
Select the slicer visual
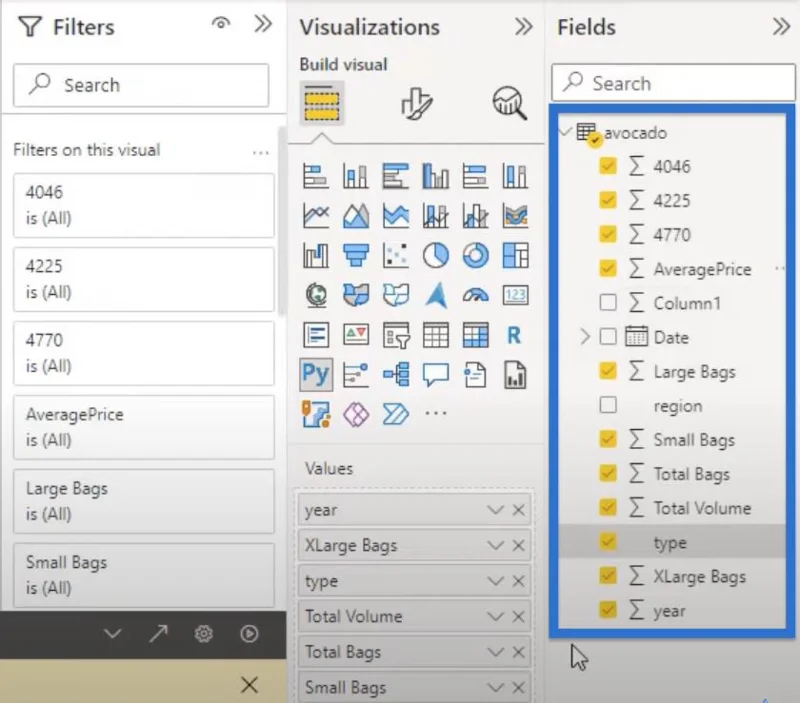(x=395, y=335)
